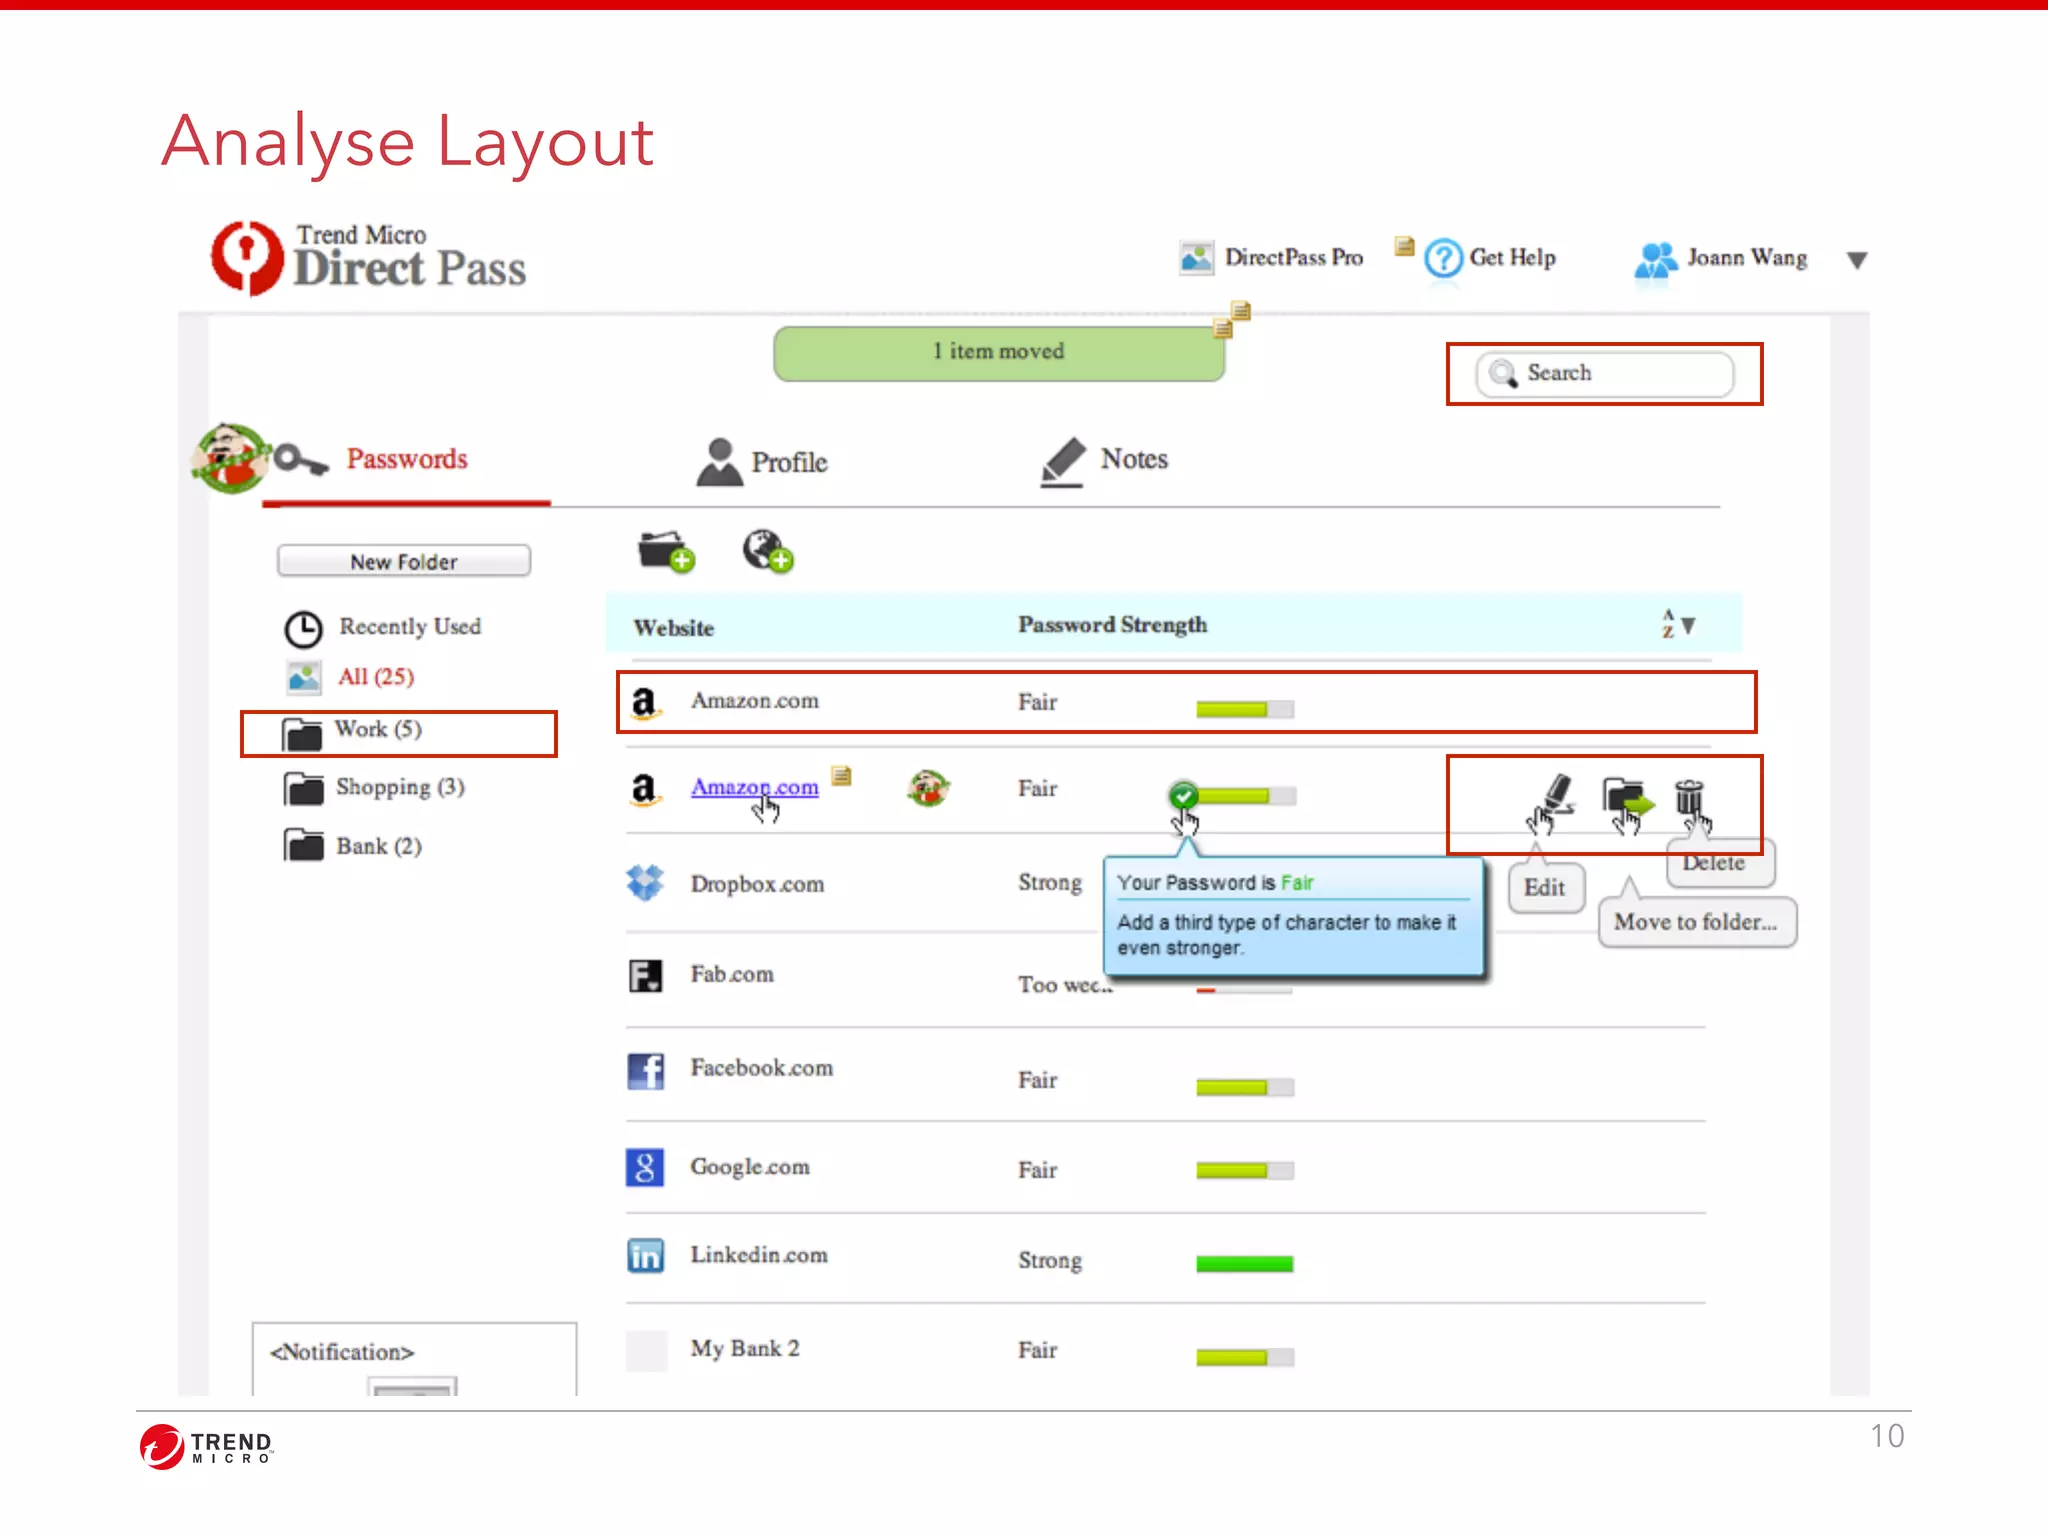Click the Joann Wang account name

click(x=1747, y=258)
